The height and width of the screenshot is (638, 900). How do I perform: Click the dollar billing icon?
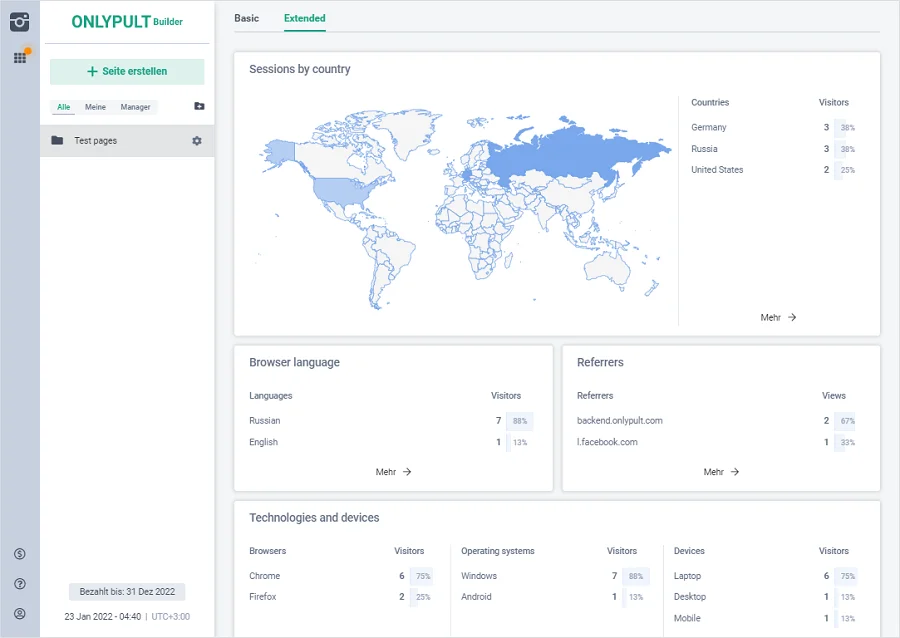pos(19,554)
